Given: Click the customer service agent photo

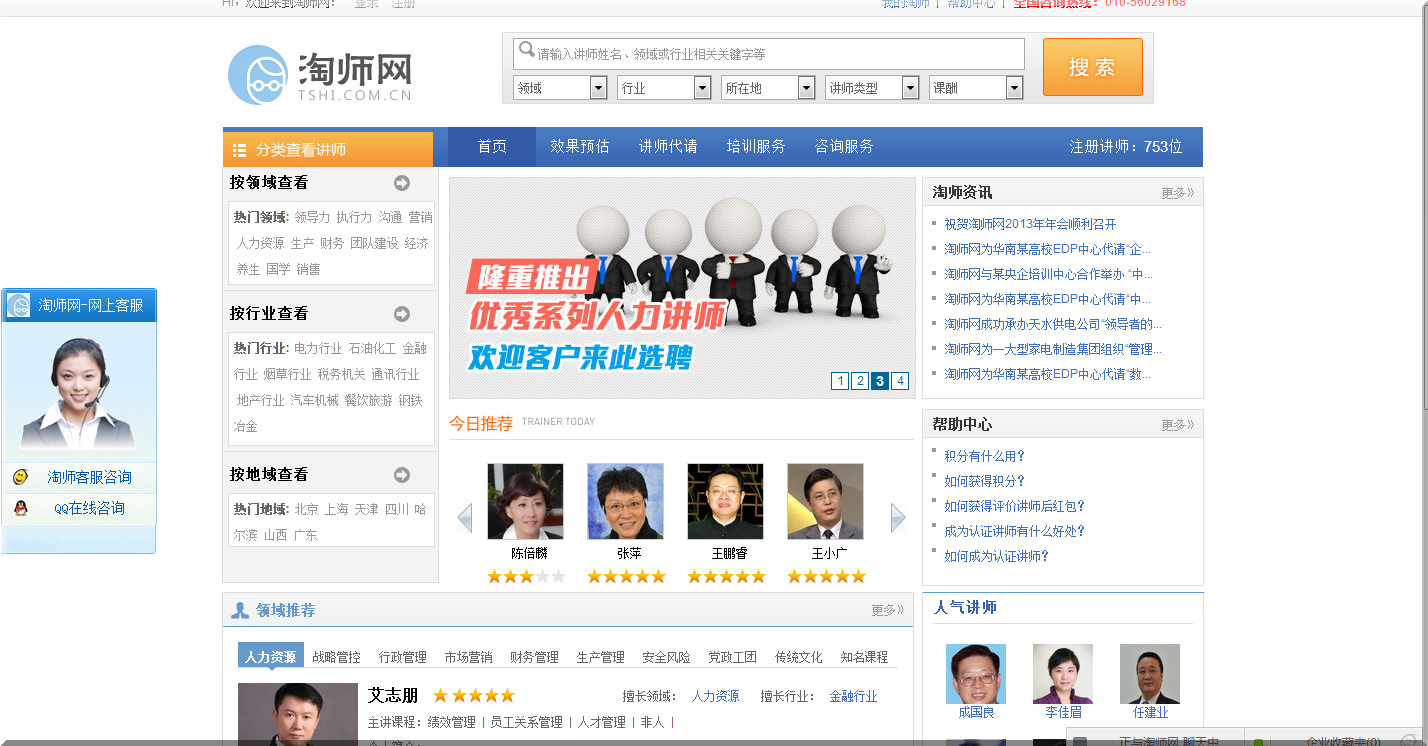Looking at the screenshot, I should coord(78,392).
